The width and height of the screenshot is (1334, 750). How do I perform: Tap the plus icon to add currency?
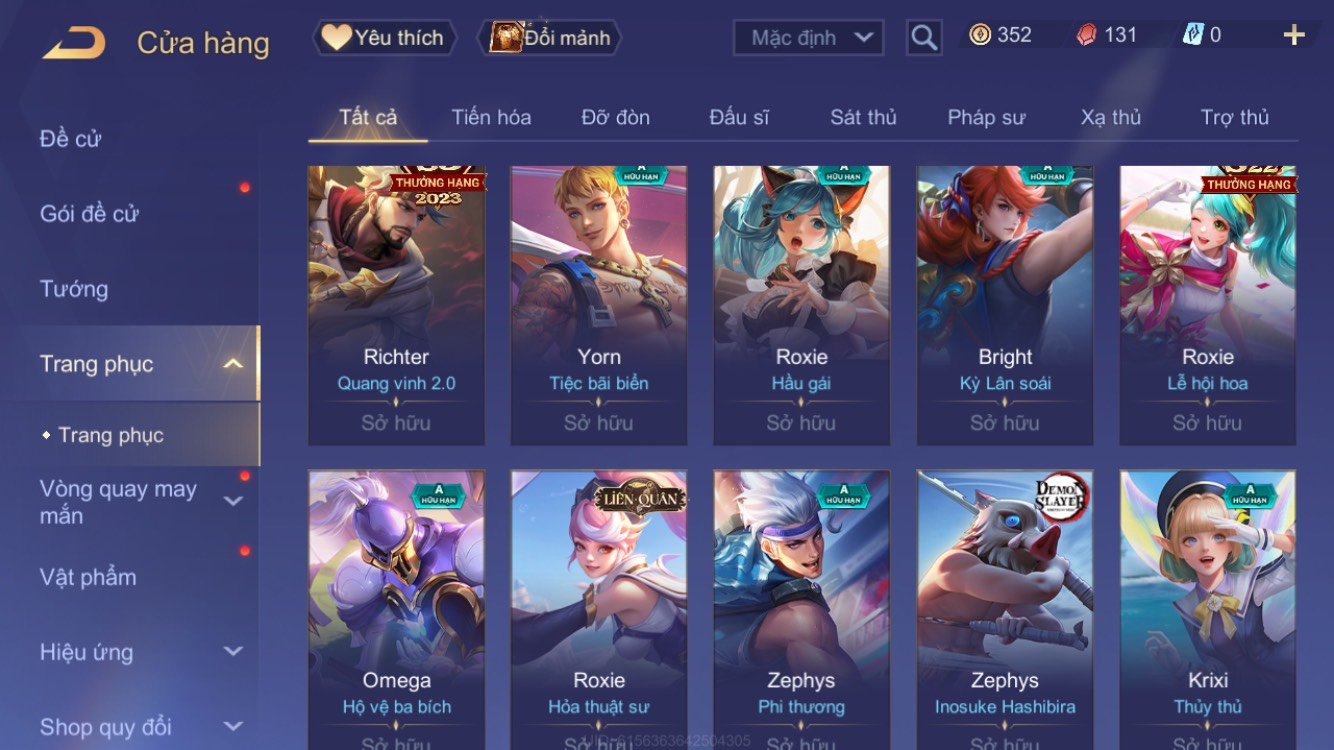click(1294, 36)
